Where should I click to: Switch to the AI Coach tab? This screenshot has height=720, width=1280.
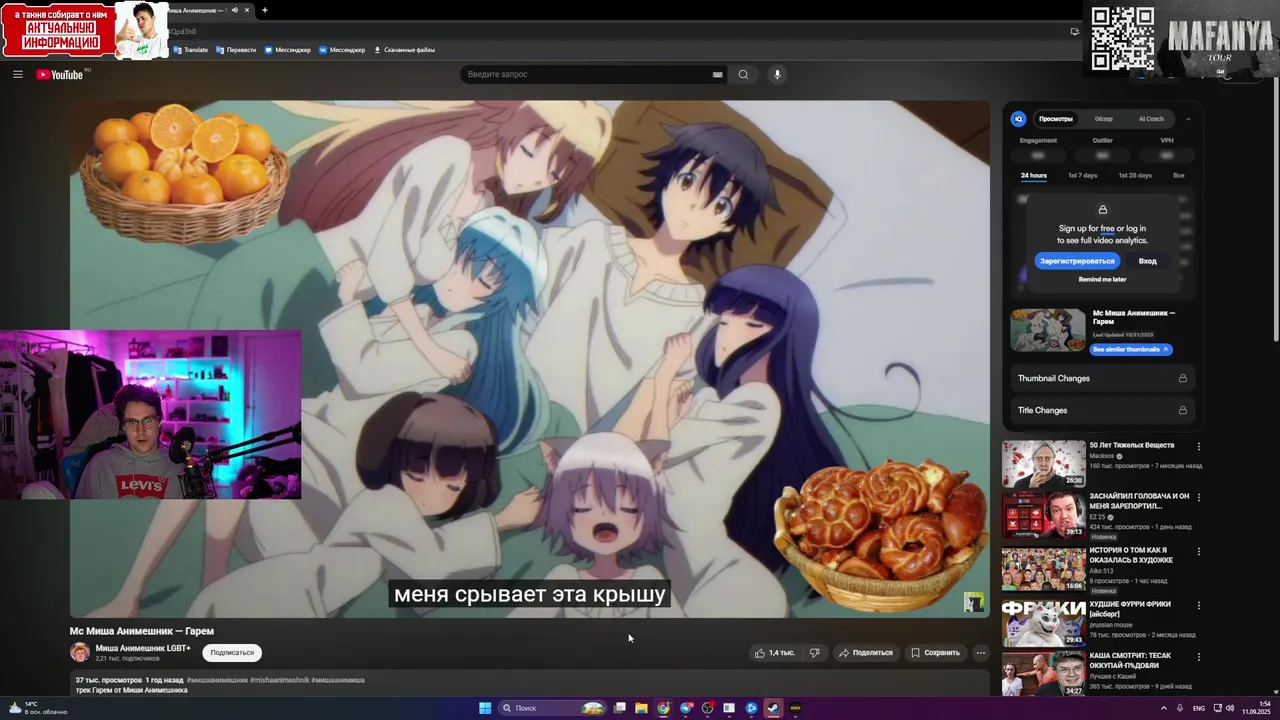[1151, 119]
